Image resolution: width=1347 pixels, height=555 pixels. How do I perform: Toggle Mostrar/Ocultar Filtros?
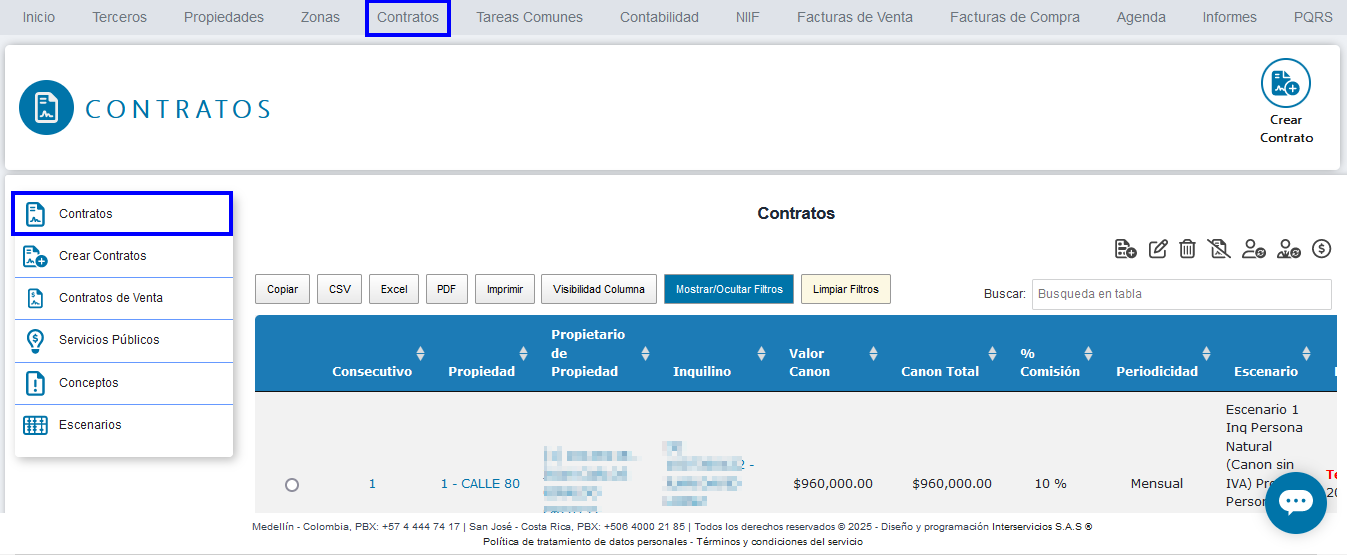pos(729,289)
